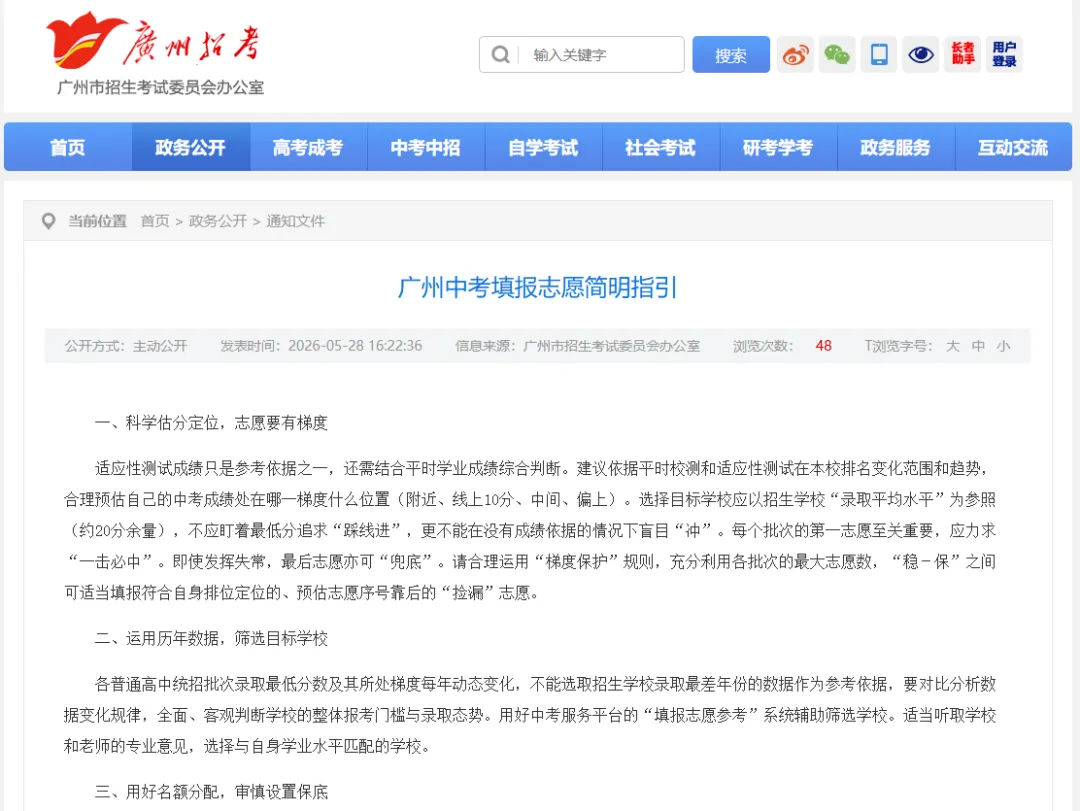Image resolution: width=1080 pixels, height=811 pixels.
Task: Click subtitle 广州市招生考试委员会办公室 under logo
Action: click(160, 88)
